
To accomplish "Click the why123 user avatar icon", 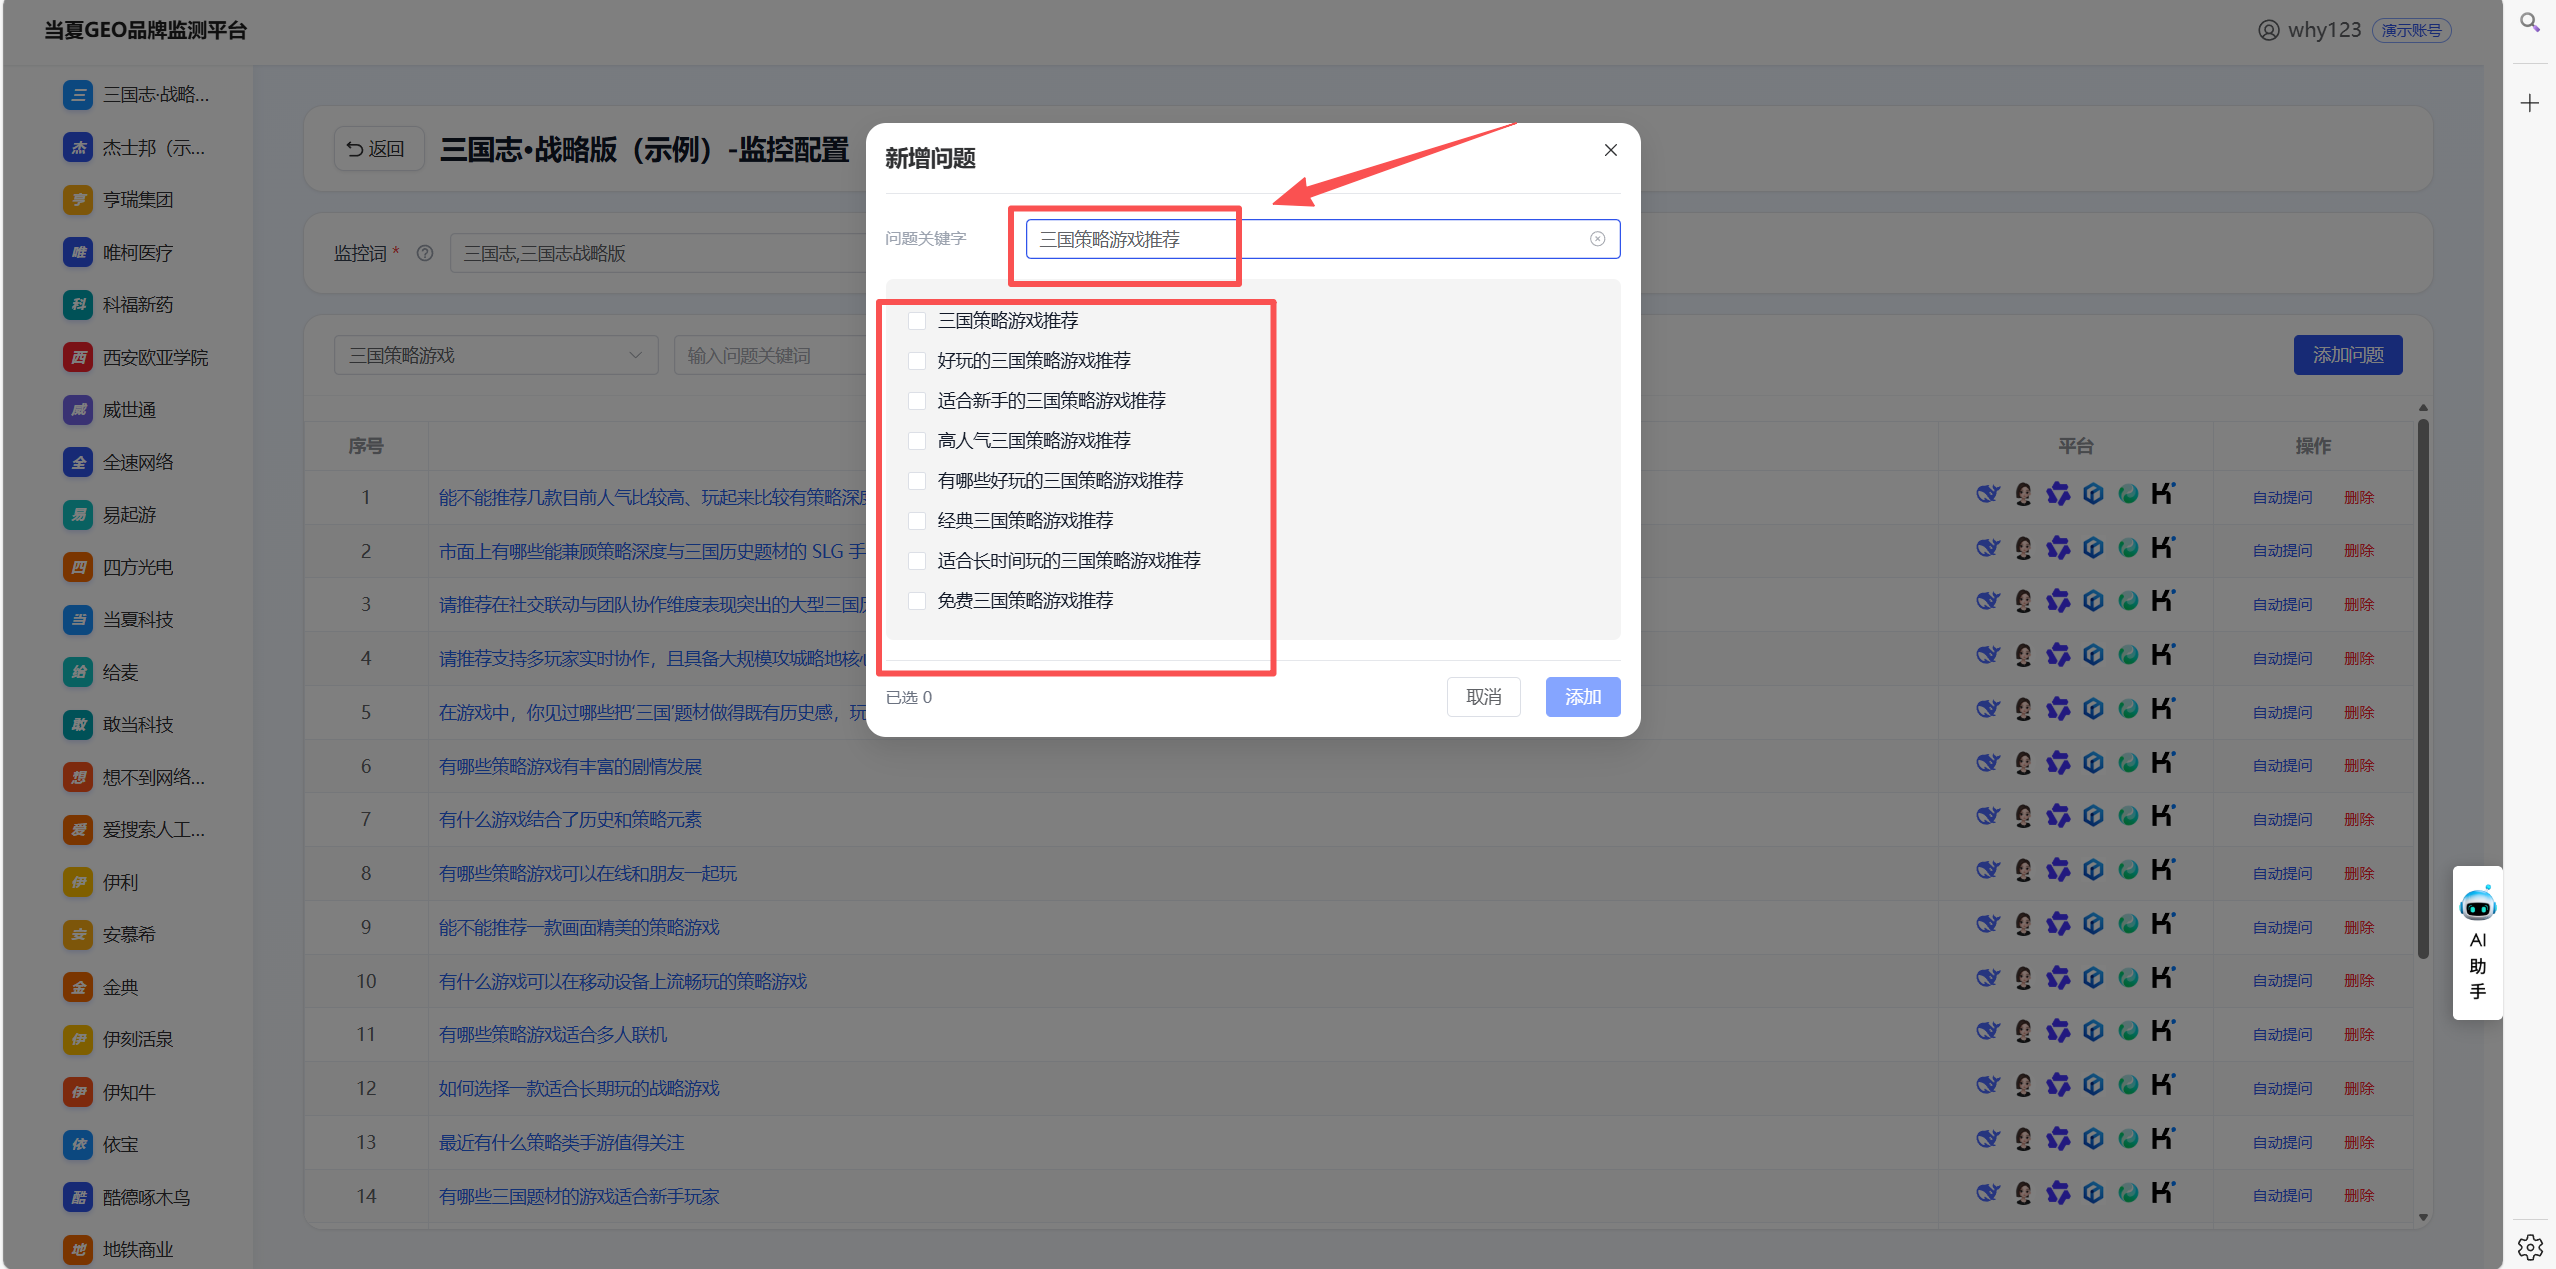I will click(2268, 30).
